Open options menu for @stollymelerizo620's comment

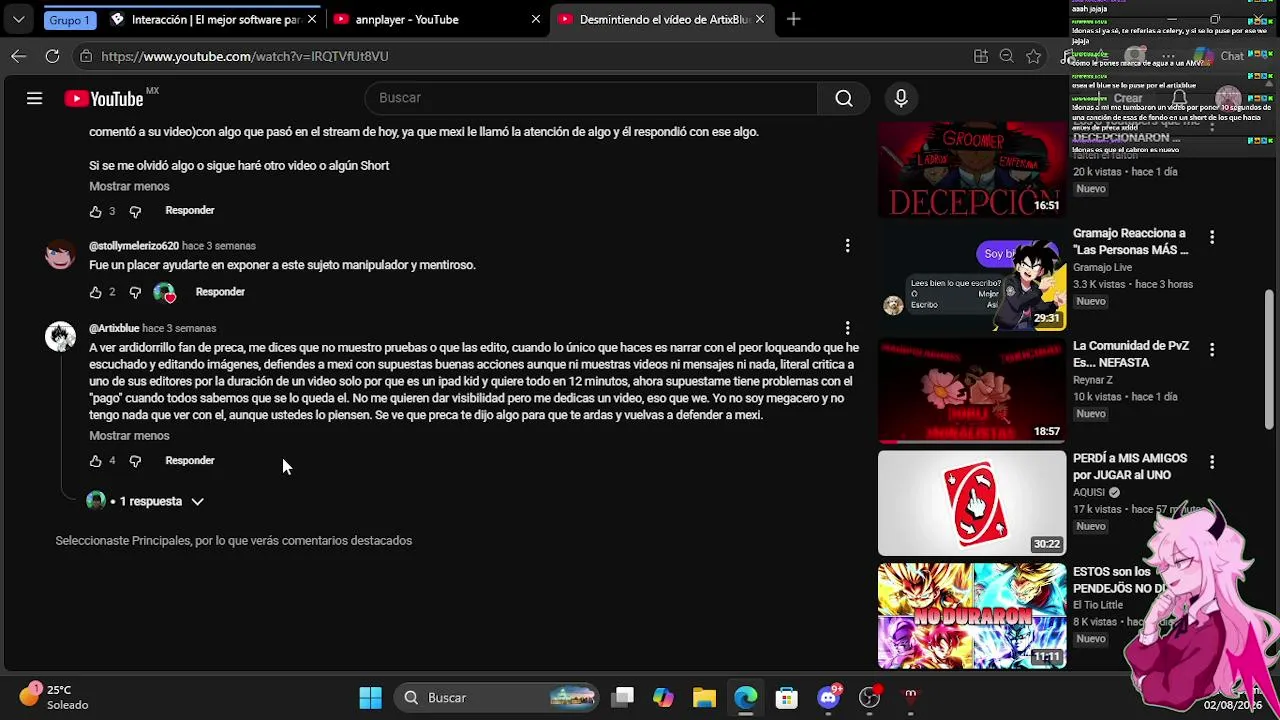847,246
